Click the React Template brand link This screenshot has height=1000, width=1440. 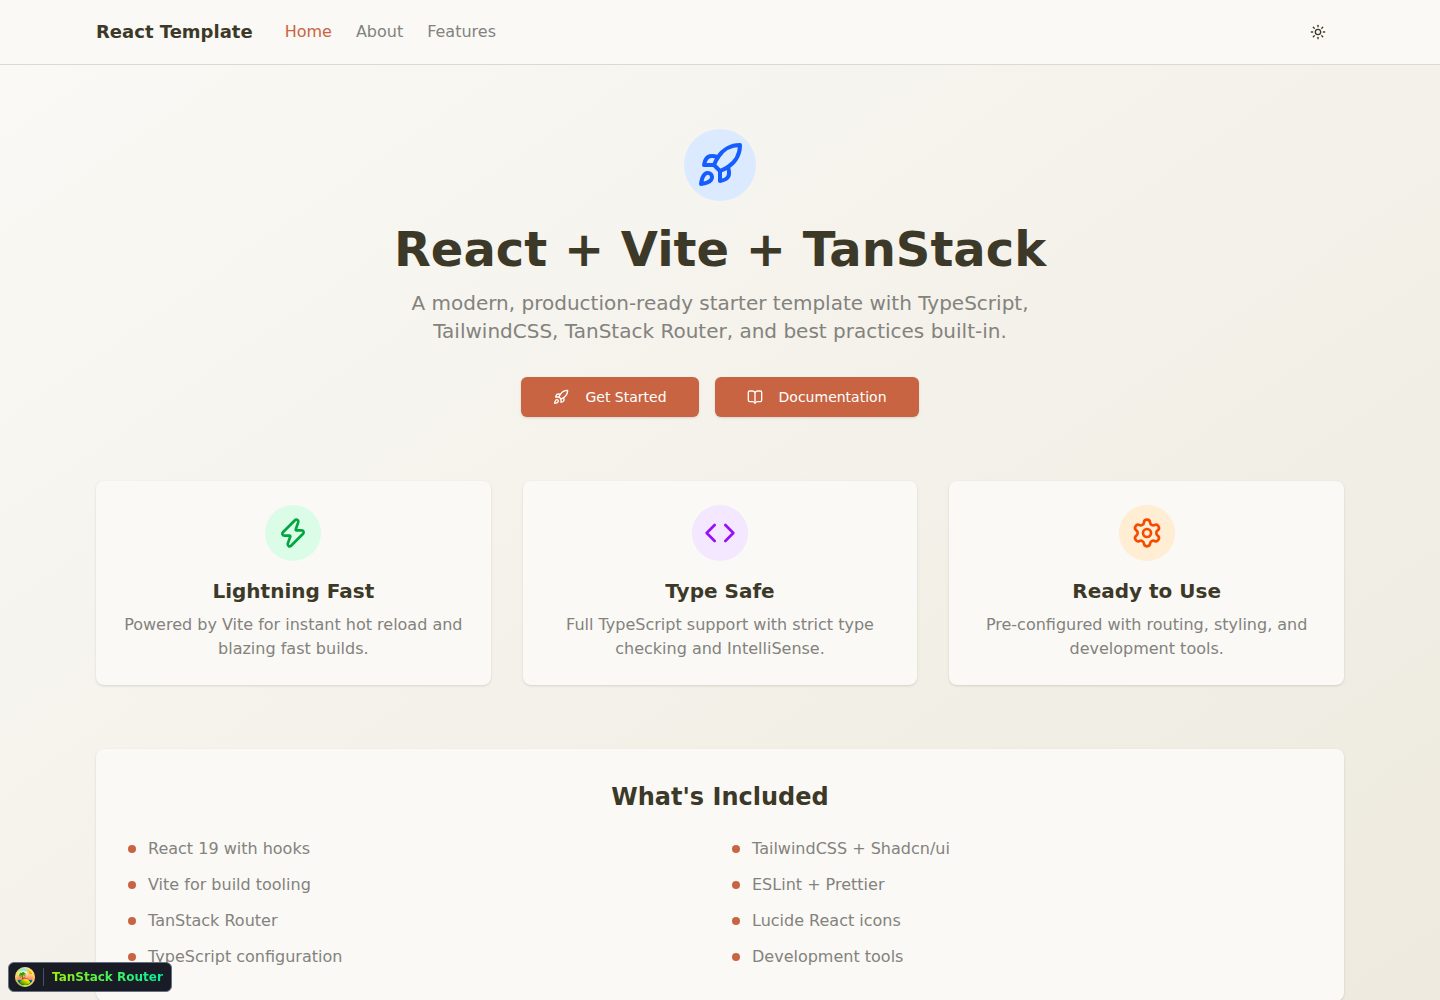[174, 32]
